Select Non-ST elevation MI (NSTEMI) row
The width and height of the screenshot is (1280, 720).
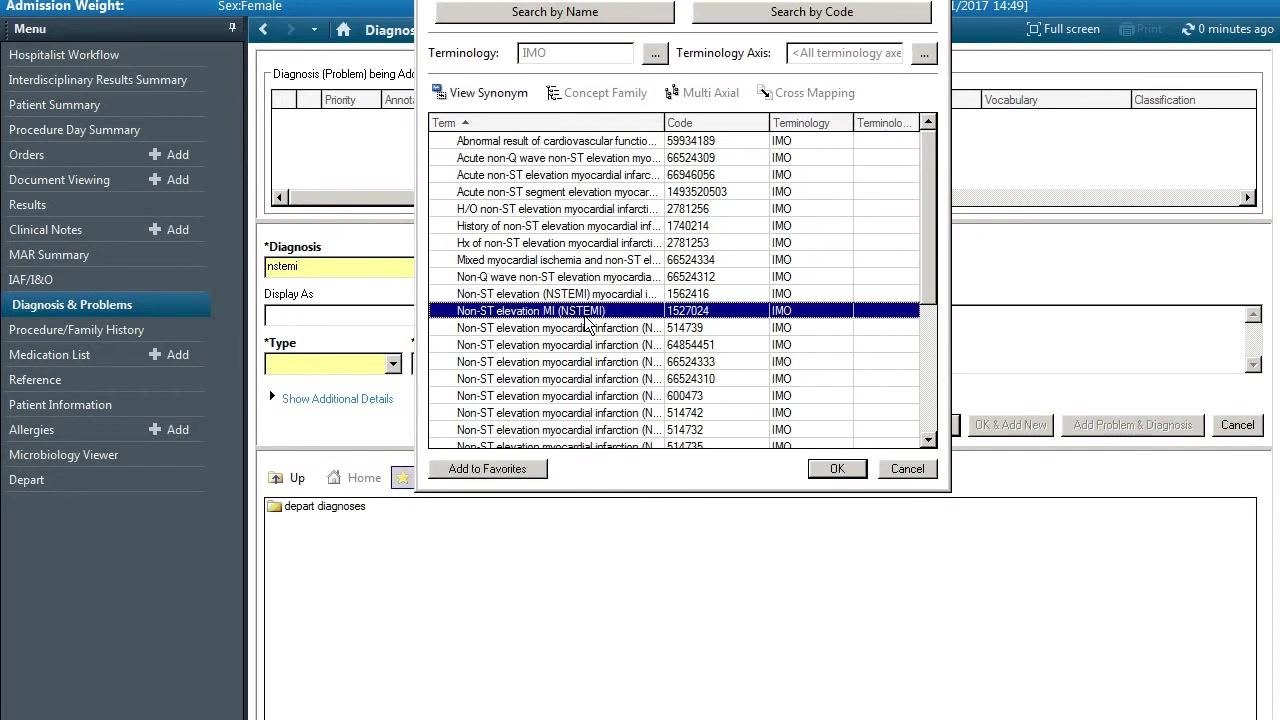(674, 311)
